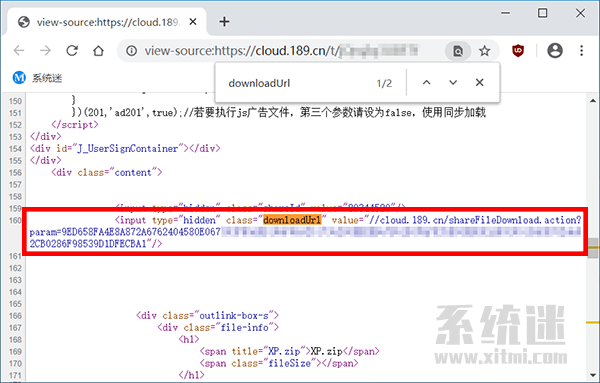
Task: Open Chrome's three-dot menu
Action: 581,51
